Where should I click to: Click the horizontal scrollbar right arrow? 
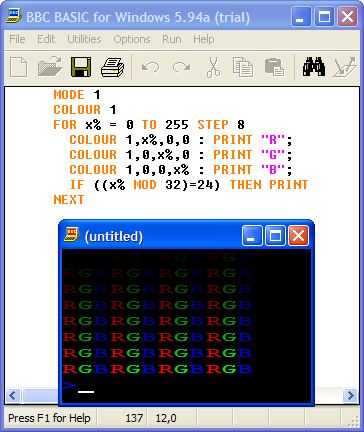350,396
